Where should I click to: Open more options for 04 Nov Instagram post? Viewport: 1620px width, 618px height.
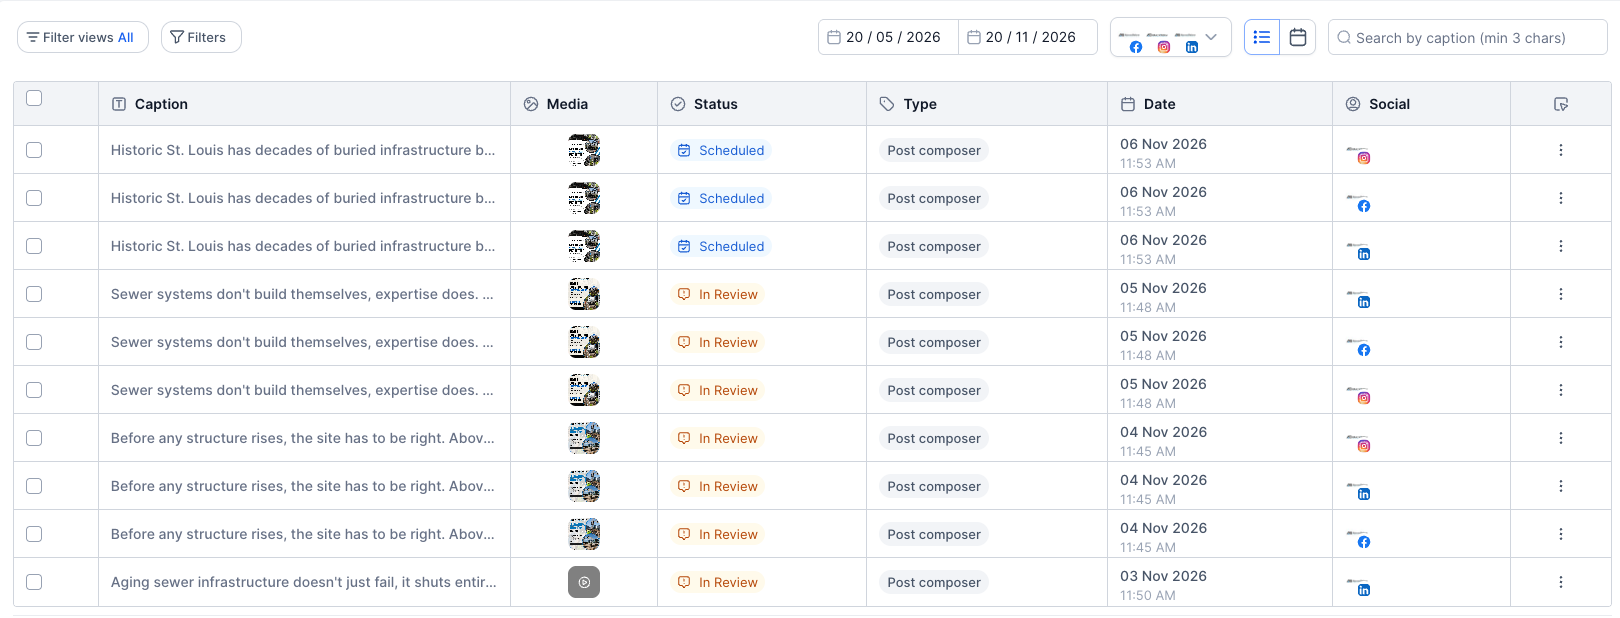coord(1561,438)
